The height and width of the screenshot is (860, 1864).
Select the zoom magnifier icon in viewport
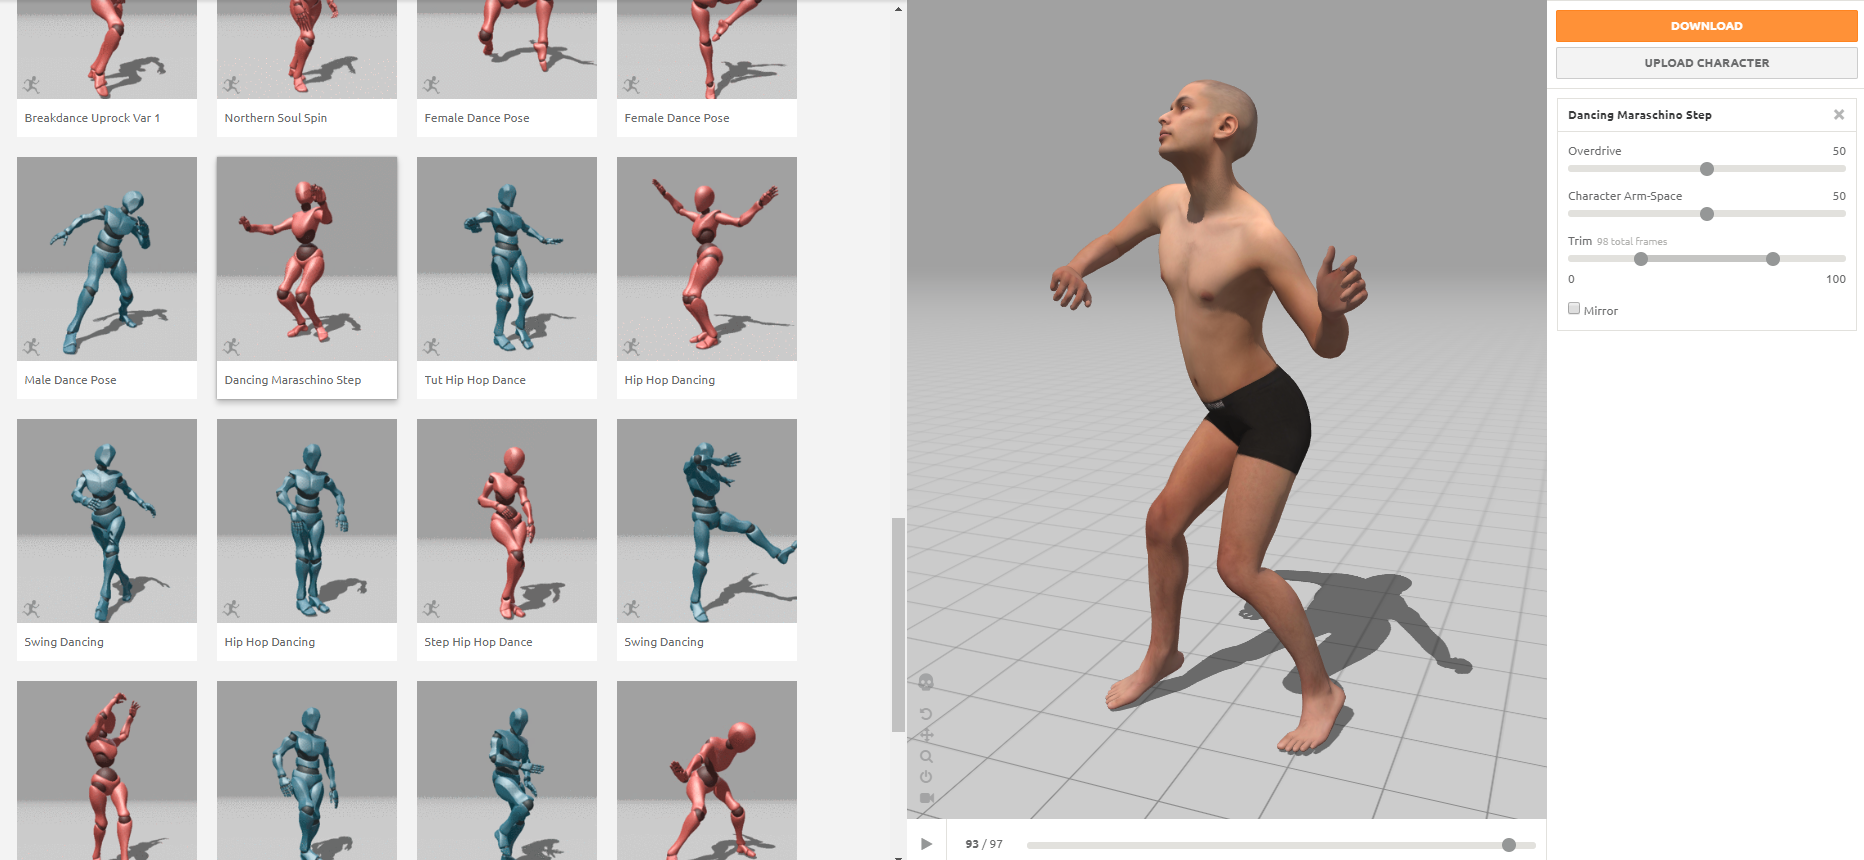point(926,756)
